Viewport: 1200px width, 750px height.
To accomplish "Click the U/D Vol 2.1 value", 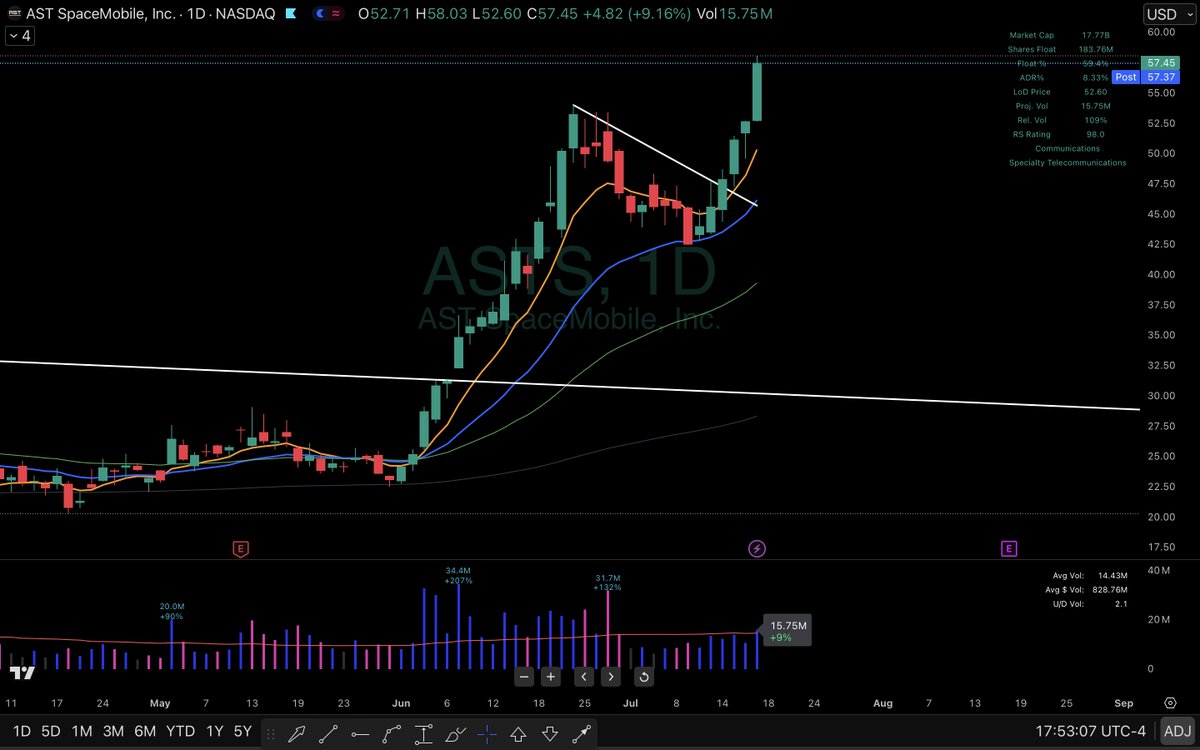I will (1122, 604).
